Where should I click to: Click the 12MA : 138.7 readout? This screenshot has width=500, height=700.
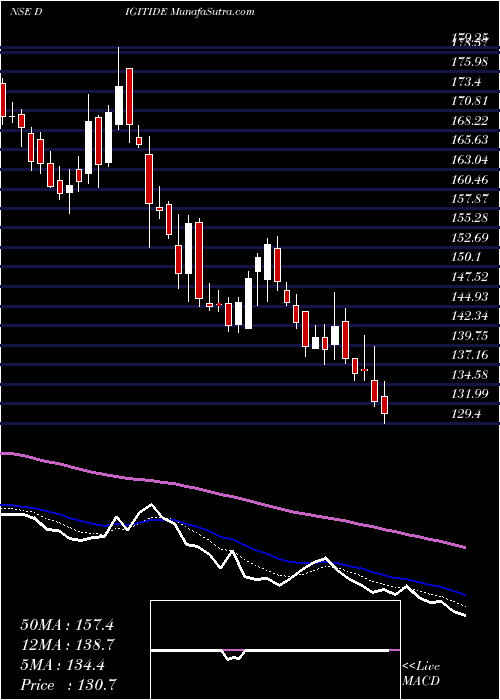[x=67, y=645]
